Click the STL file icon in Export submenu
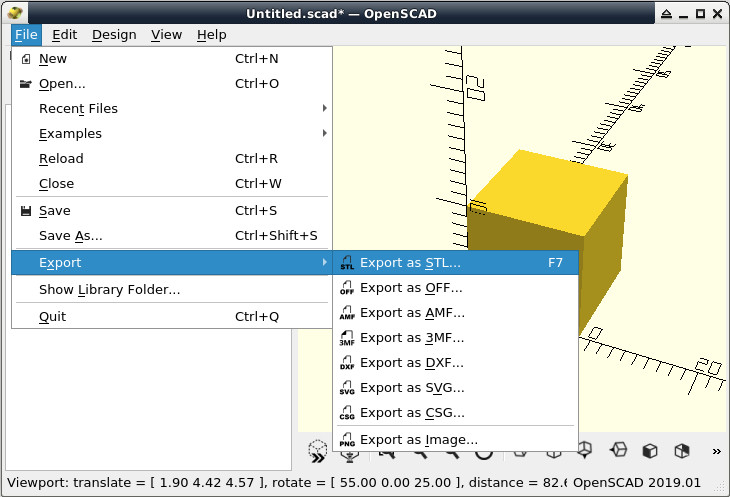The width and height of the screenshot is (730, 497). pos(347,262)
